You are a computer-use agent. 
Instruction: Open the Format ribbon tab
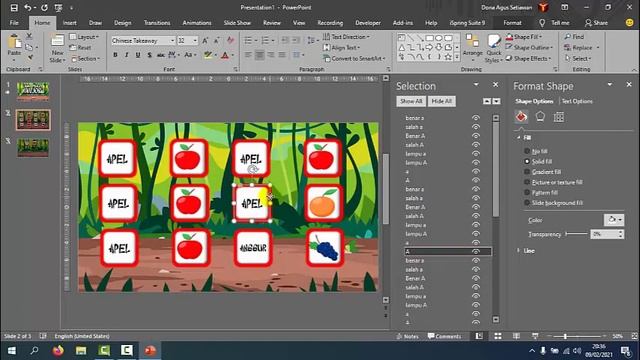(x=512, y=23)
